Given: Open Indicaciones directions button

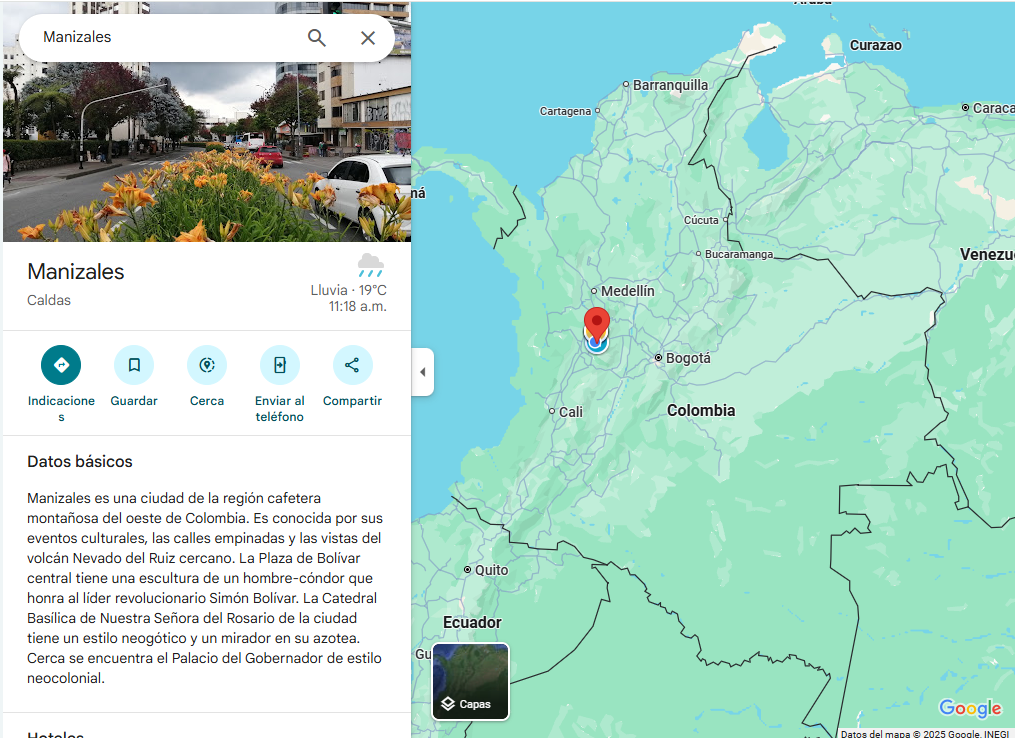Looking at the screenshot, I should [61, 365].
